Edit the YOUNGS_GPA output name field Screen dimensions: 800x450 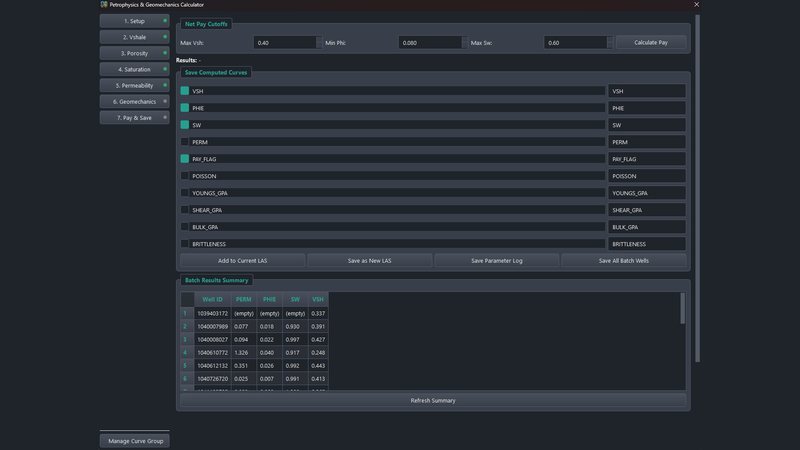(x=646, y=193)
